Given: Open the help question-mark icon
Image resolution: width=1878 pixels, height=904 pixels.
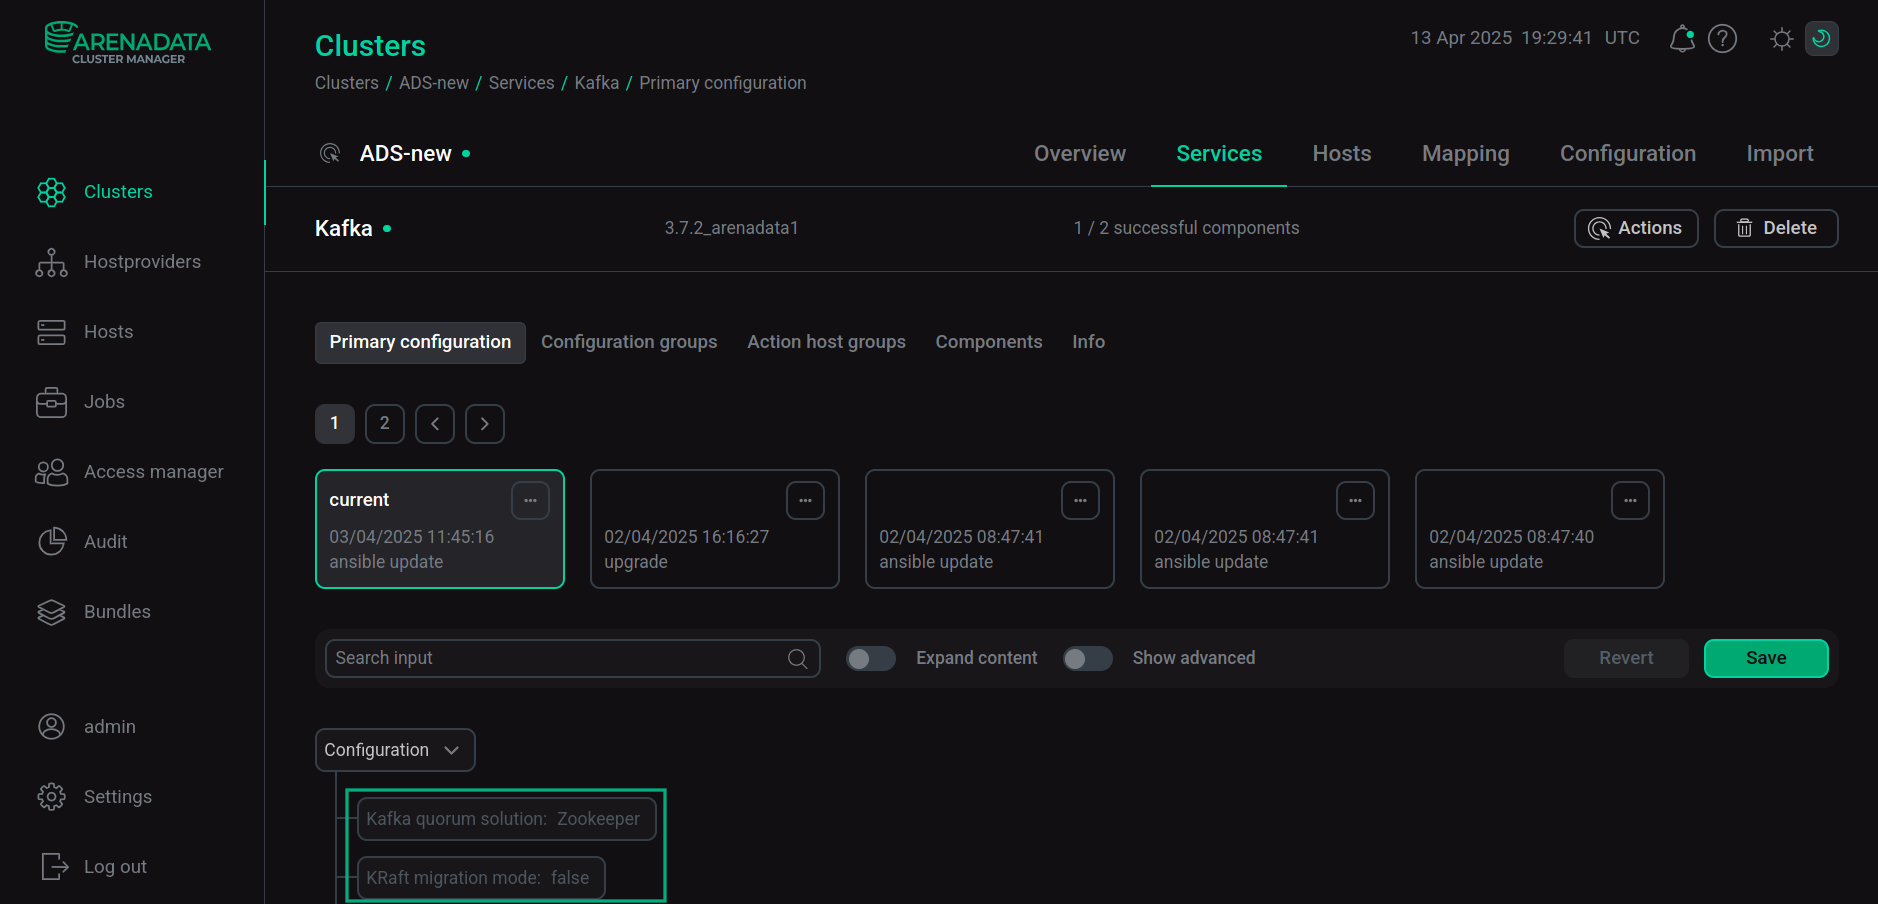Looking at the screenshot, I should (x=1722, y=39).
